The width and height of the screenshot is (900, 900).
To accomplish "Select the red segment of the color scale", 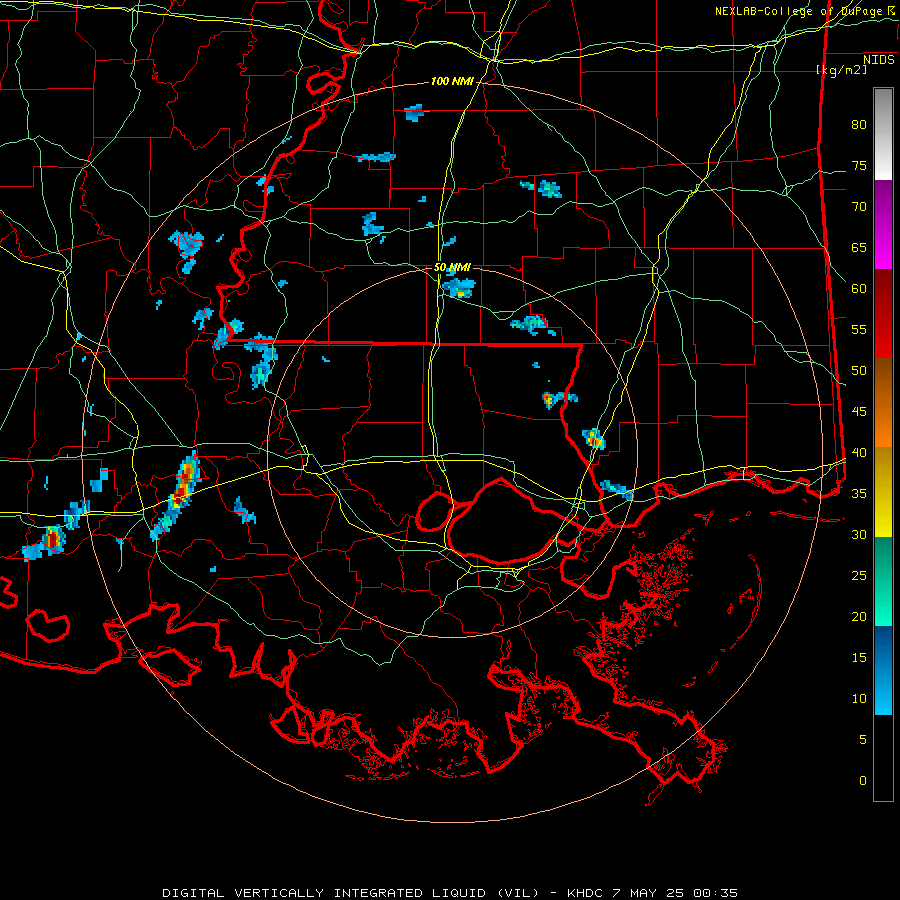I will pyautogui.click(x=883, y=314).
